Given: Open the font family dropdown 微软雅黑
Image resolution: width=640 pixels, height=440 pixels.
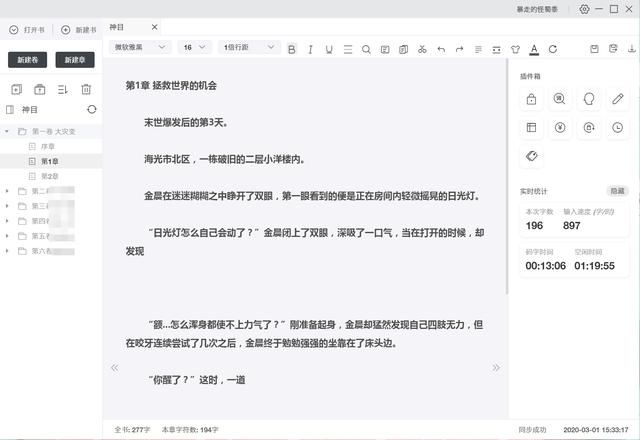Looking at the screenshot, I should pyautogui.click(x=139, y=47).
